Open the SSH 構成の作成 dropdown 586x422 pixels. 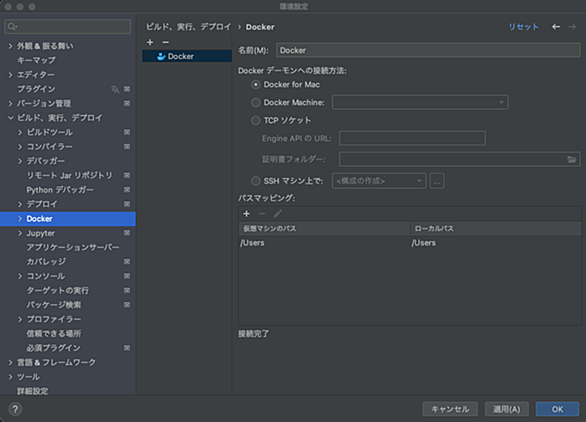click(x=379, y=181)
